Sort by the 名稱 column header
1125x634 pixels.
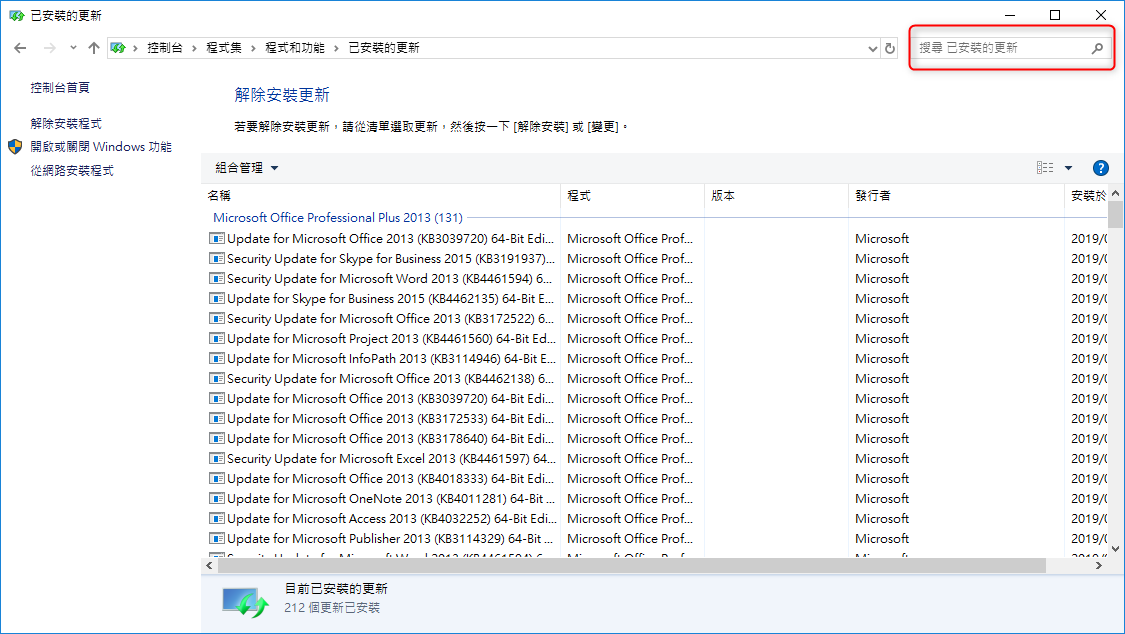pos(381,196)
